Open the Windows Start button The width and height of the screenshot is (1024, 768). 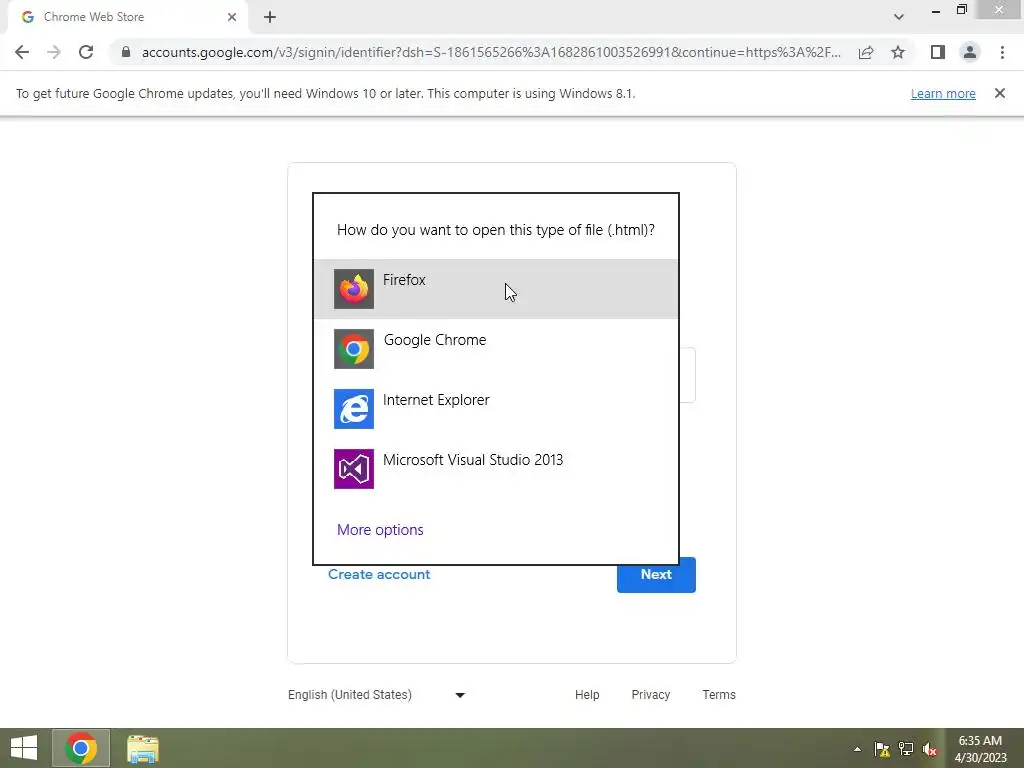(24, 748)
